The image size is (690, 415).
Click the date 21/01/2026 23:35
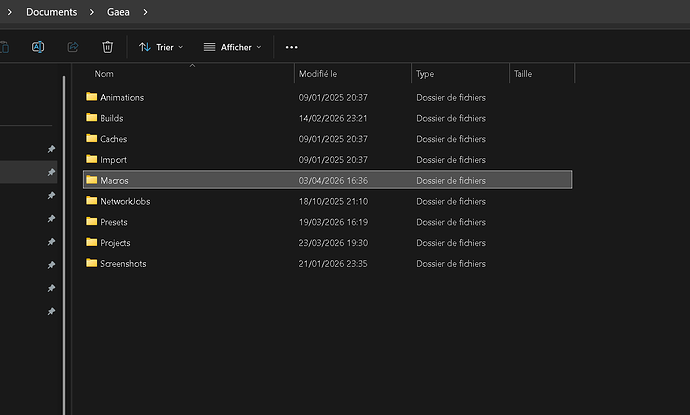333,264
